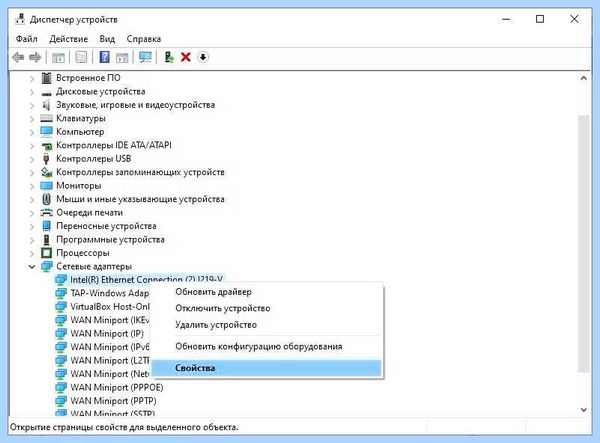
Task: Select WAN Miniport (PPPOE) entry
Action: click(117, 388)
